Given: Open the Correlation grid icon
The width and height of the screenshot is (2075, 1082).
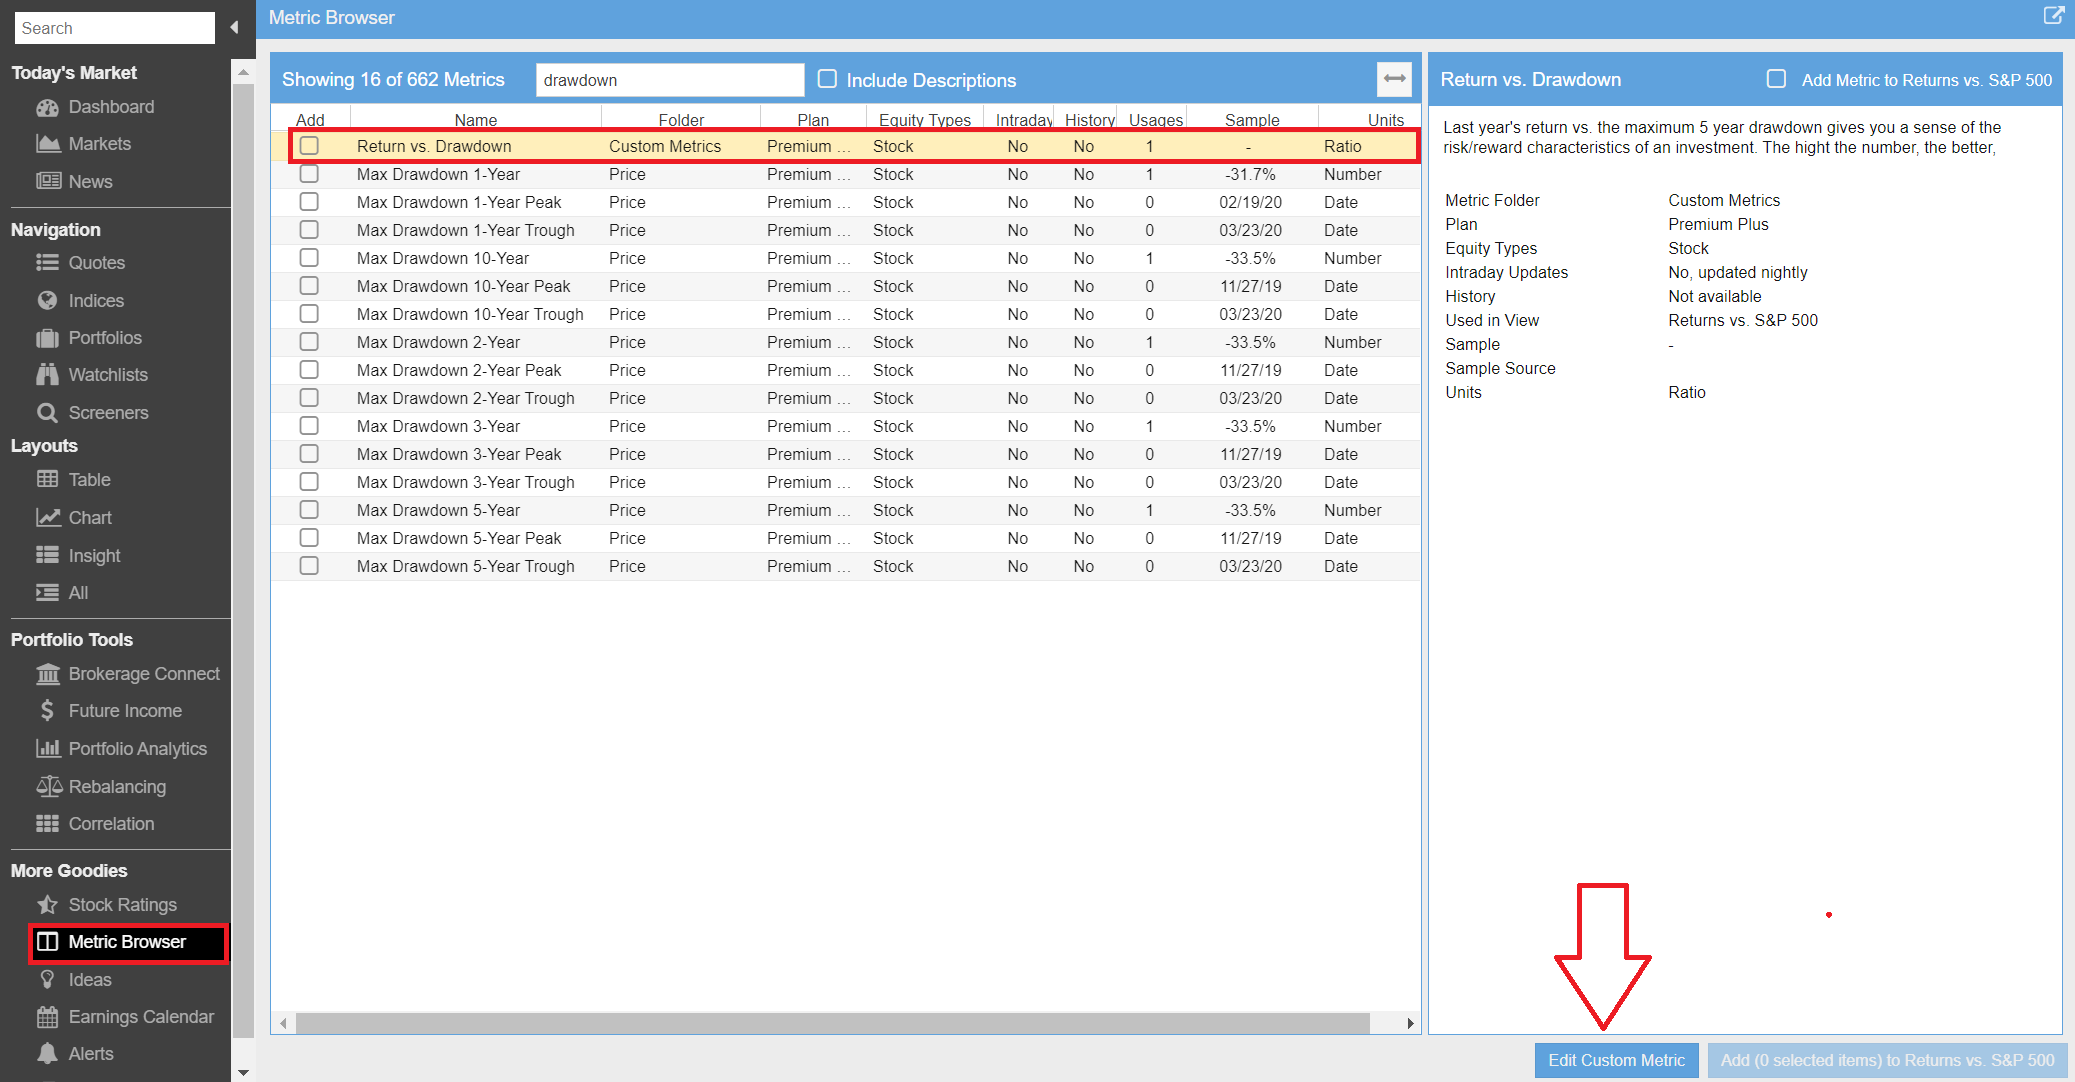Looking at the screenshot, I should coord(47,824).
